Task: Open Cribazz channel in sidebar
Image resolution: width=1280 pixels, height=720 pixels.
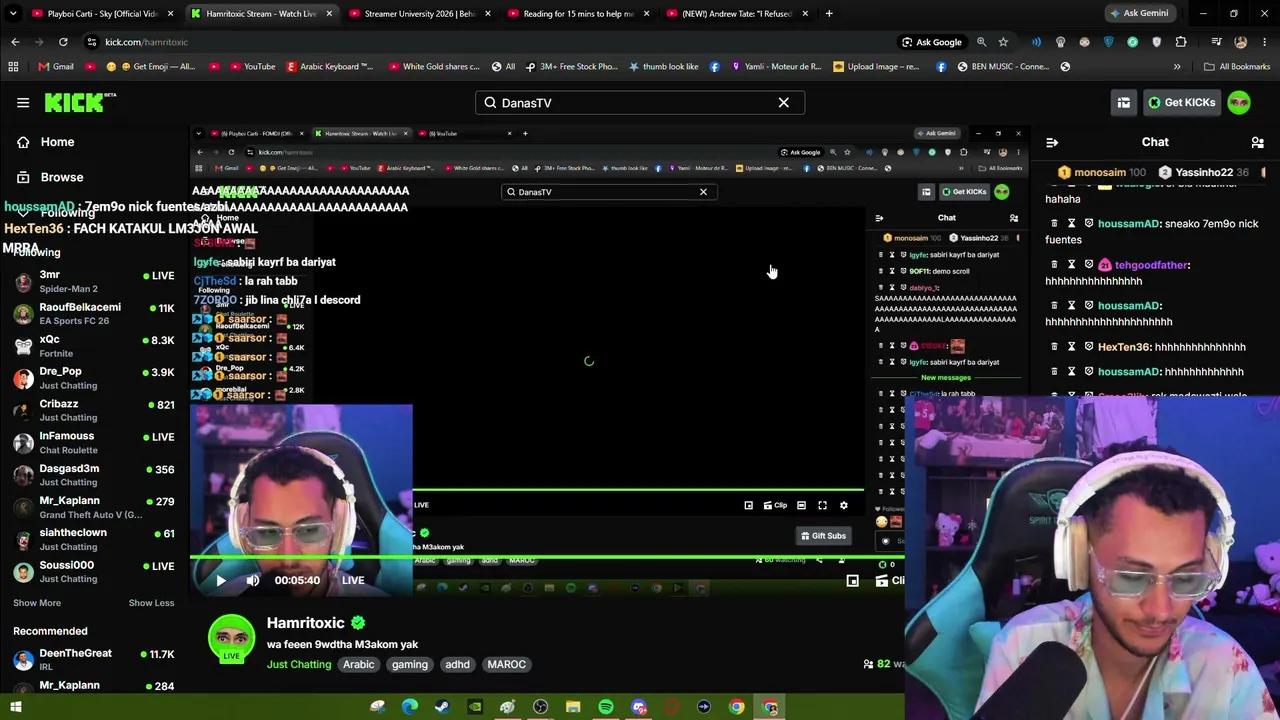Action: 94,410
